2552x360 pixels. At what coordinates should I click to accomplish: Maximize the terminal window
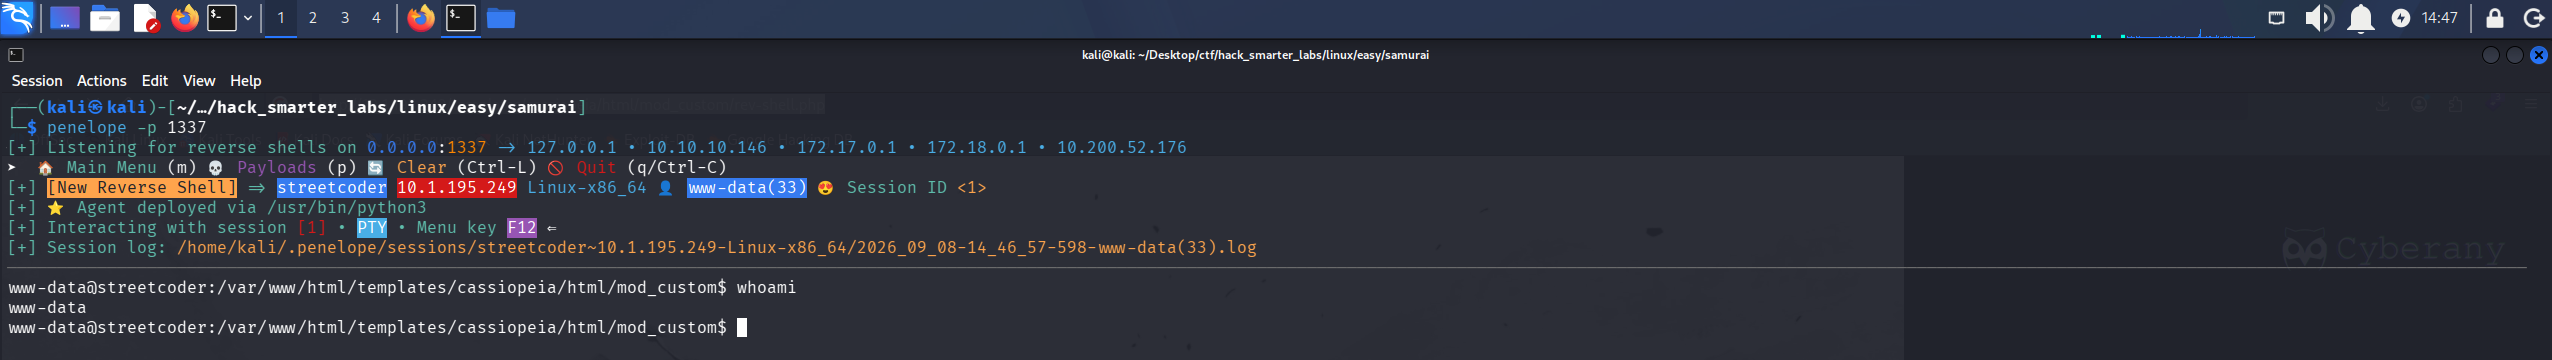(2515, 55)
